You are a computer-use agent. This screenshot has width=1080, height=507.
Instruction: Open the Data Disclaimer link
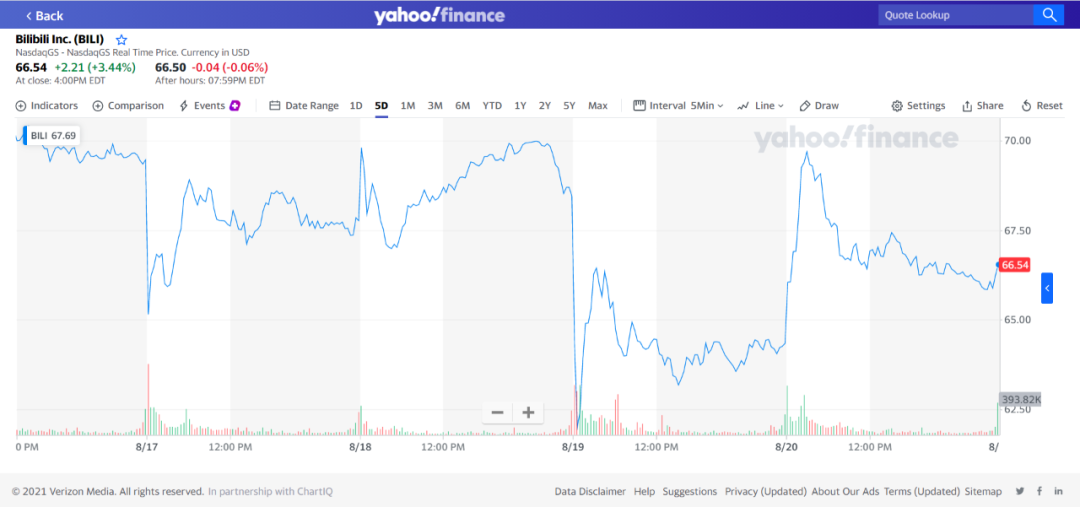(590, 491)
